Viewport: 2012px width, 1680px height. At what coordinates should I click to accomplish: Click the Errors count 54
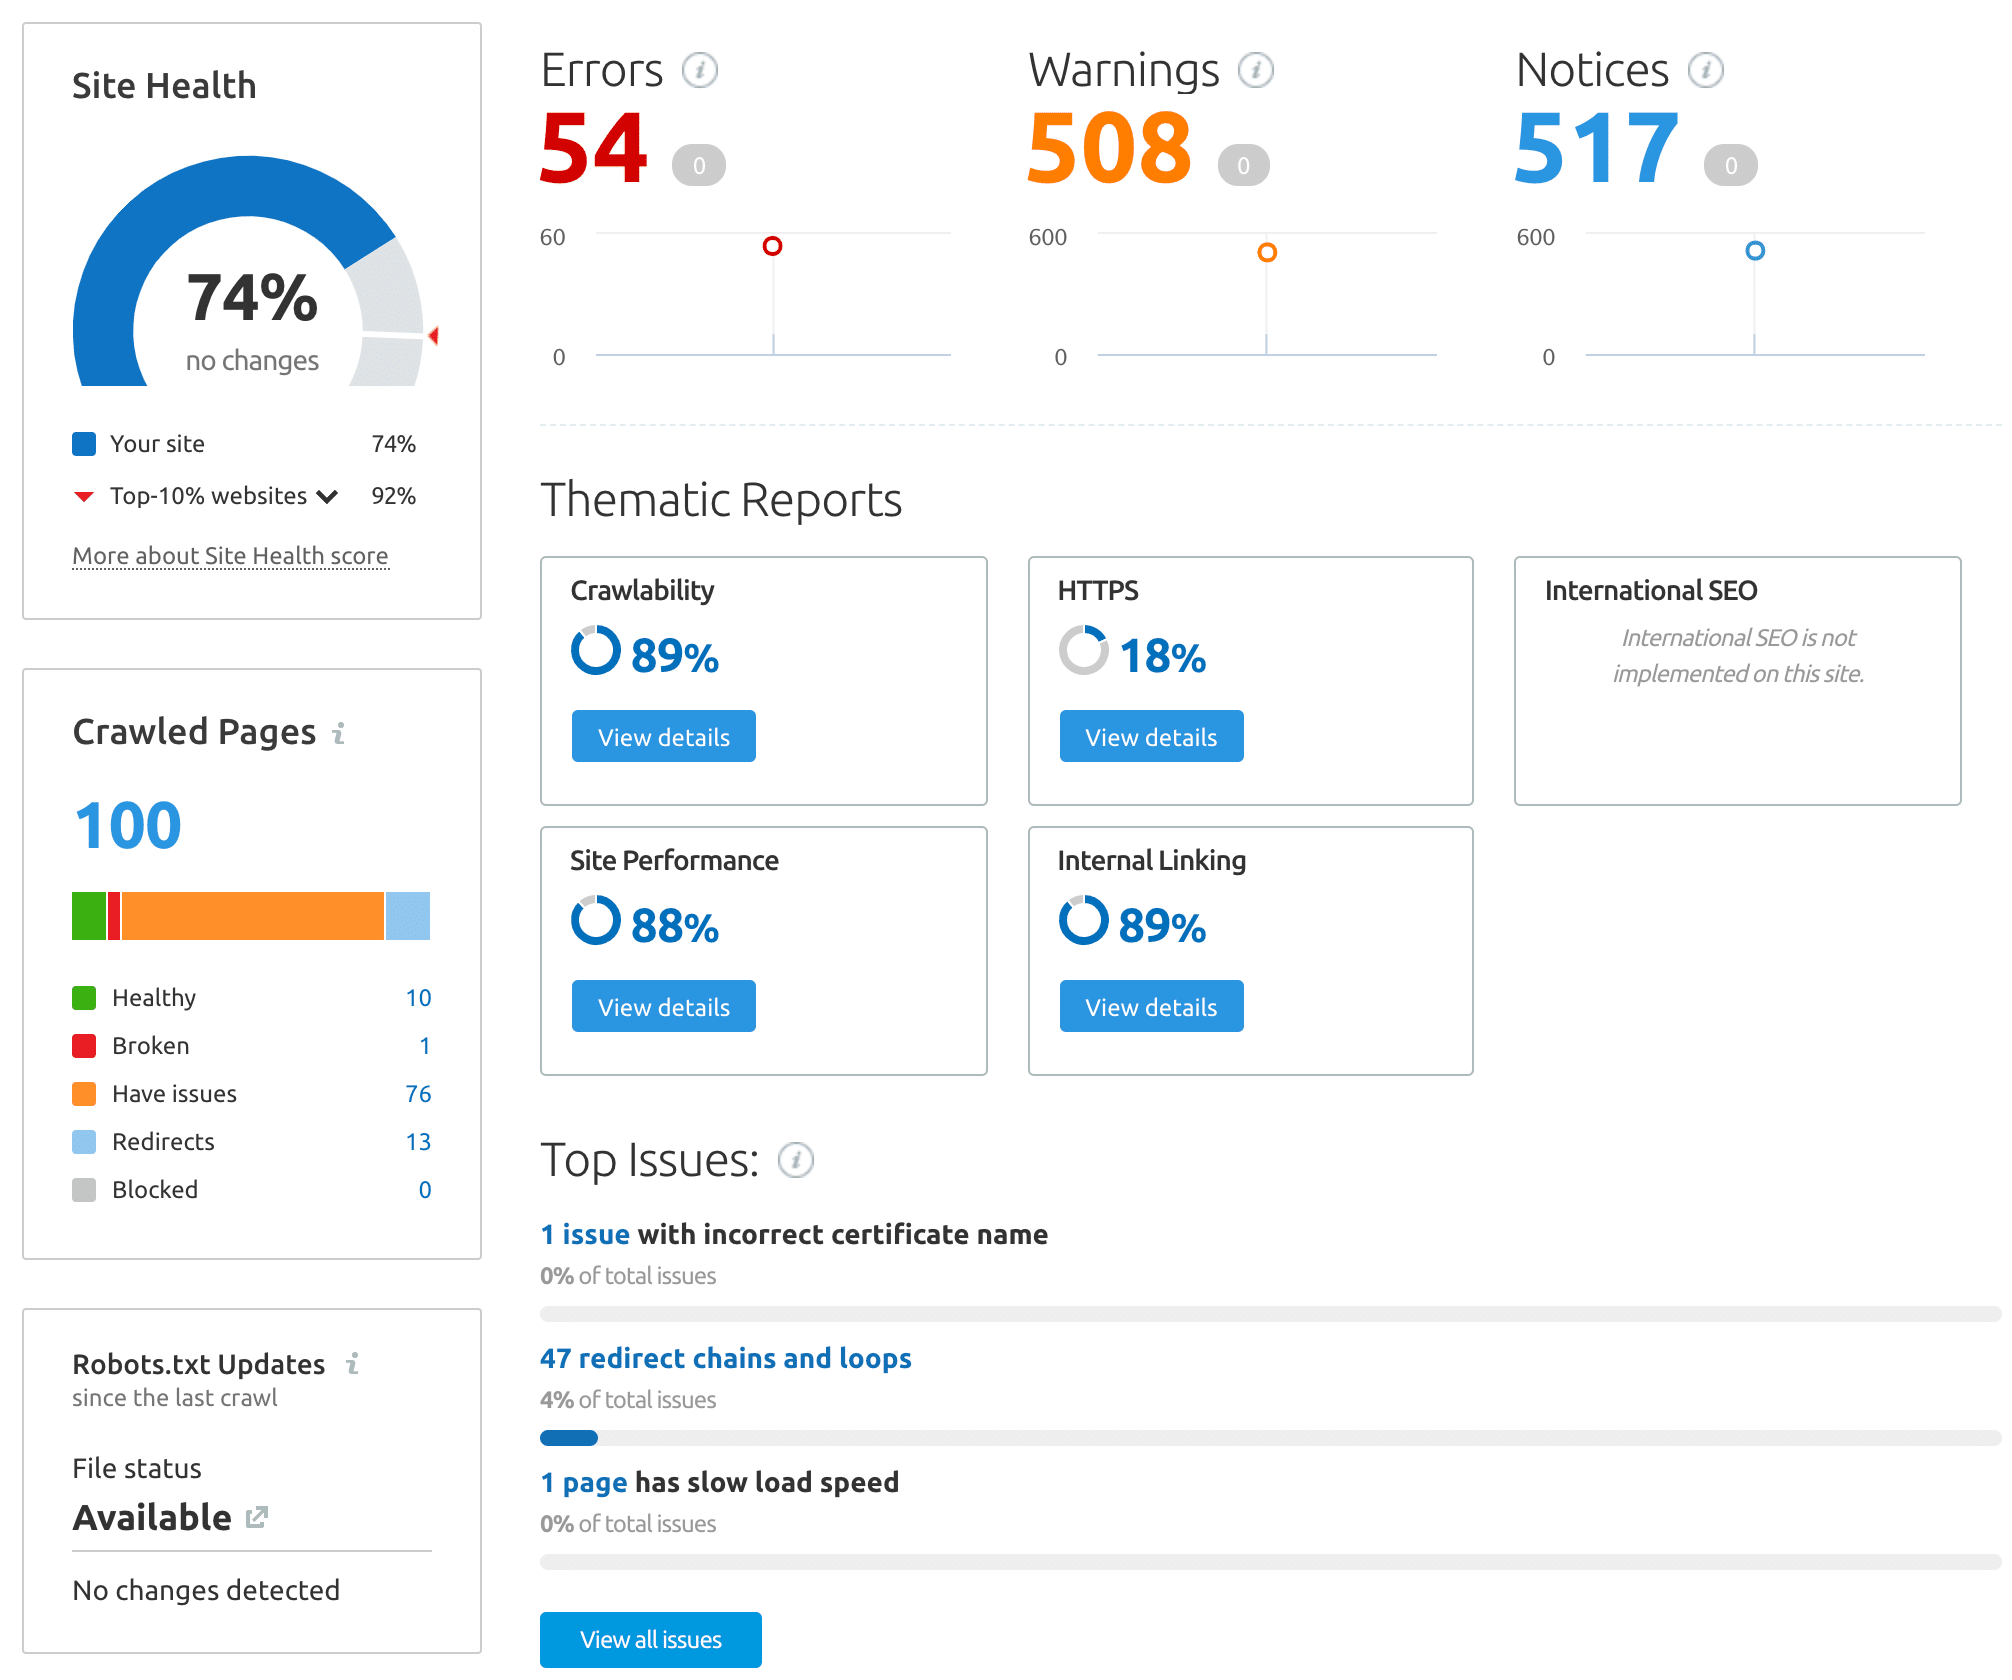pos(594,148)
